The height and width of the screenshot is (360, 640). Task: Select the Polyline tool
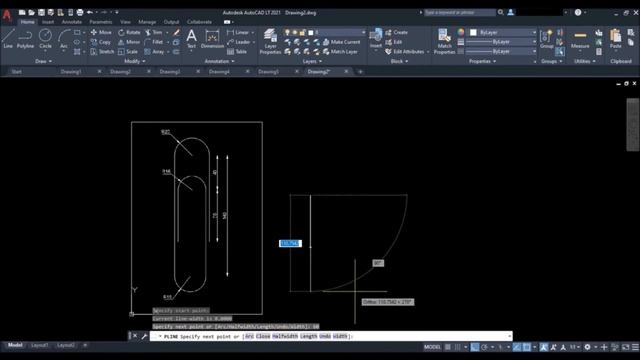coord(25,39)
